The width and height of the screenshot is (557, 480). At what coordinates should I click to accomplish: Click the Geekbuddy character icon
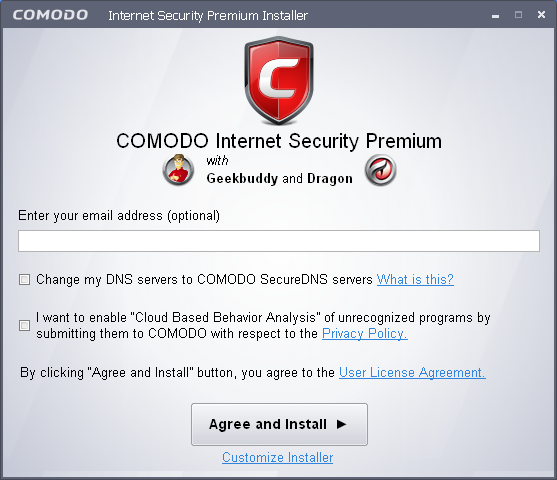pyautogui.click(x=178, y=170)
